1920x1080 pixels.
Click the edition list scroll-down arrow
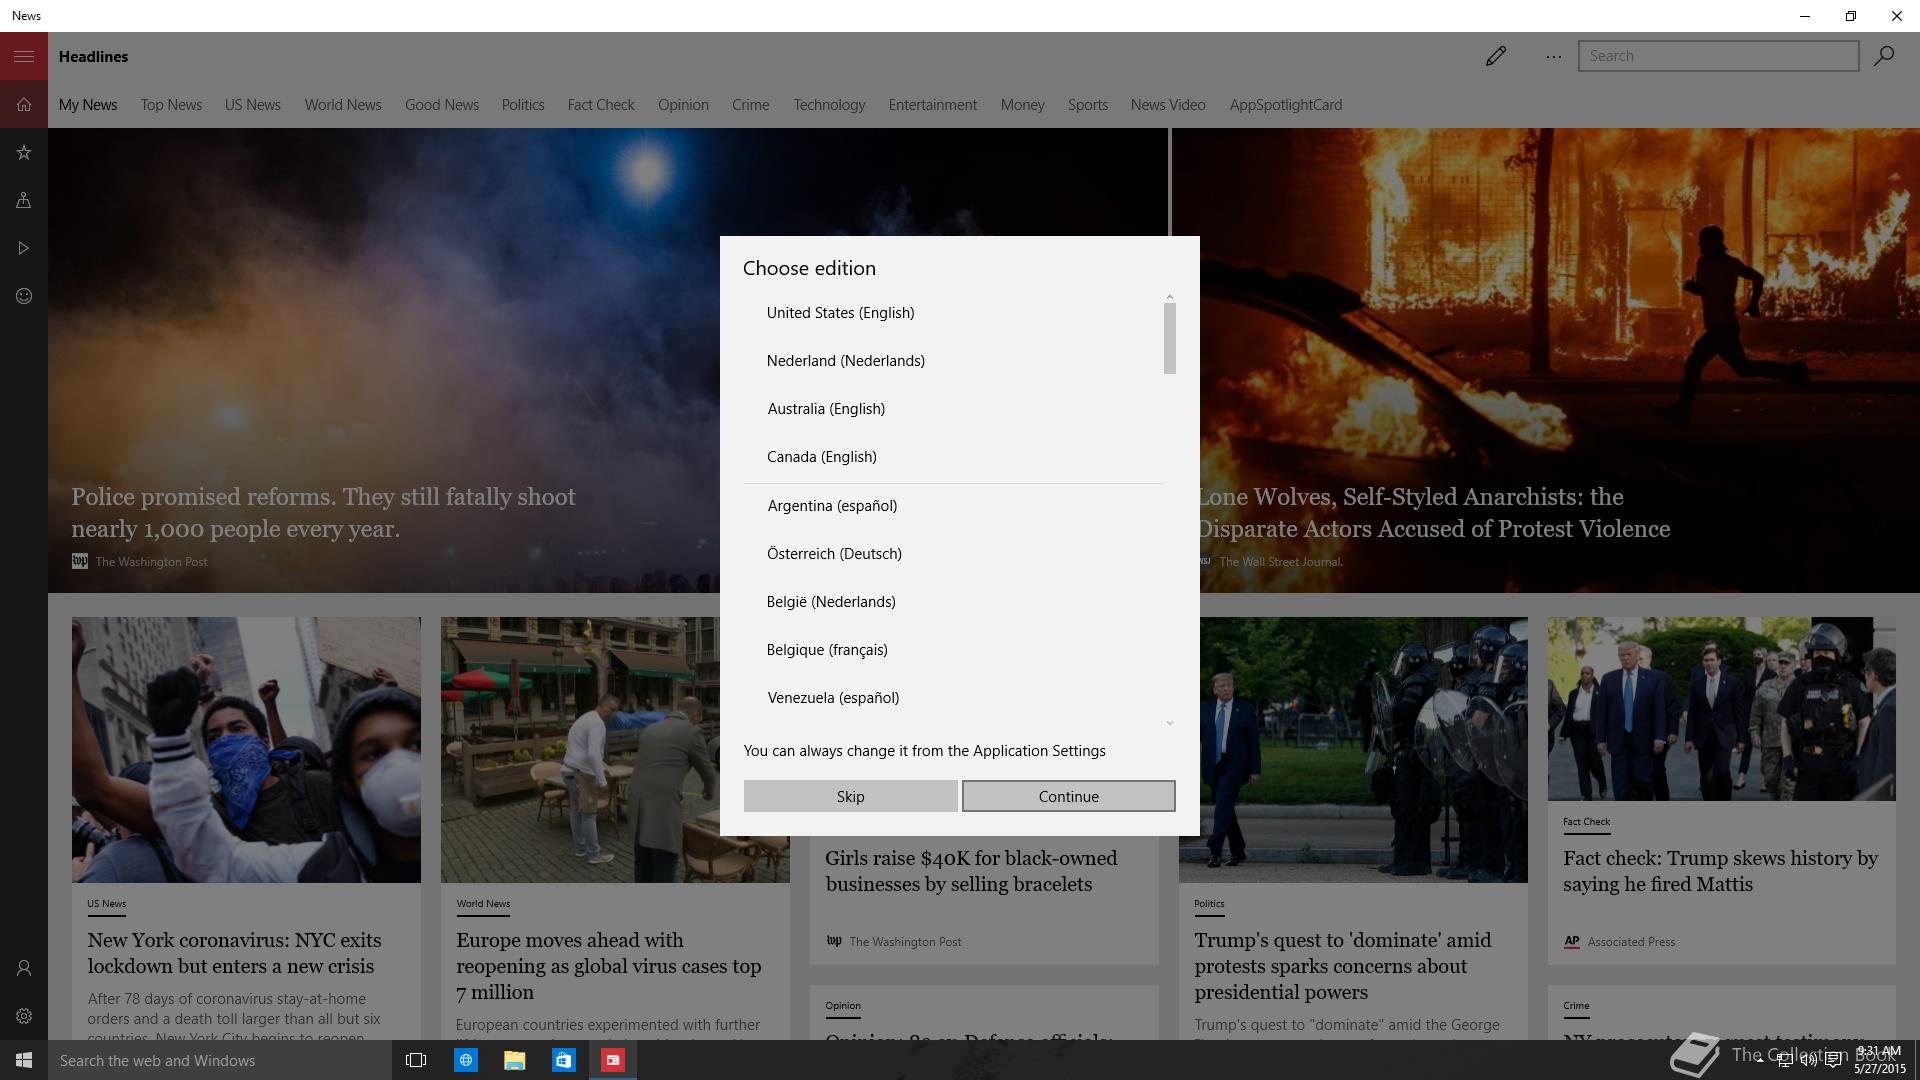click(1169, 722)
